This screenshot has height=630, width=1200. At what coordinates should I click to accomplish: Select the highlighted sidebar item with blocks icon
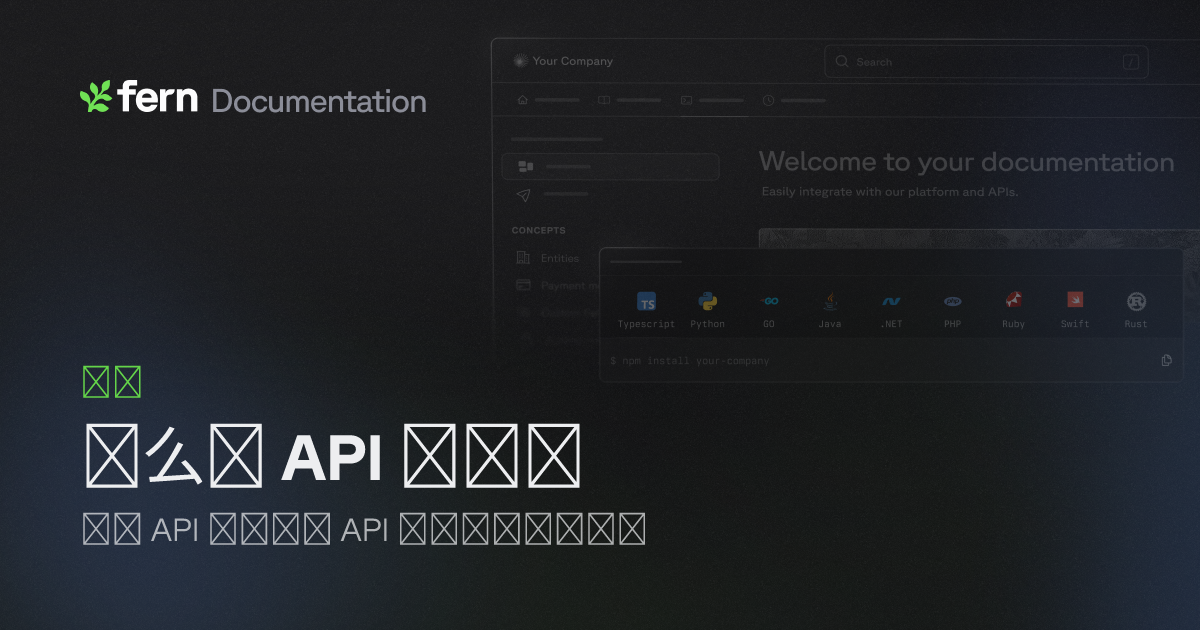coord(610,166)
